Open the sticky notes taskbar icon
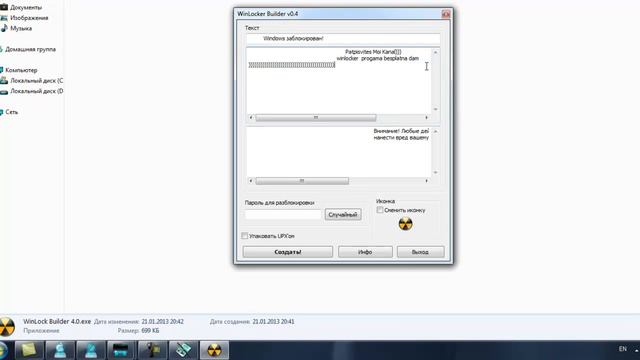 coord(29,350)
